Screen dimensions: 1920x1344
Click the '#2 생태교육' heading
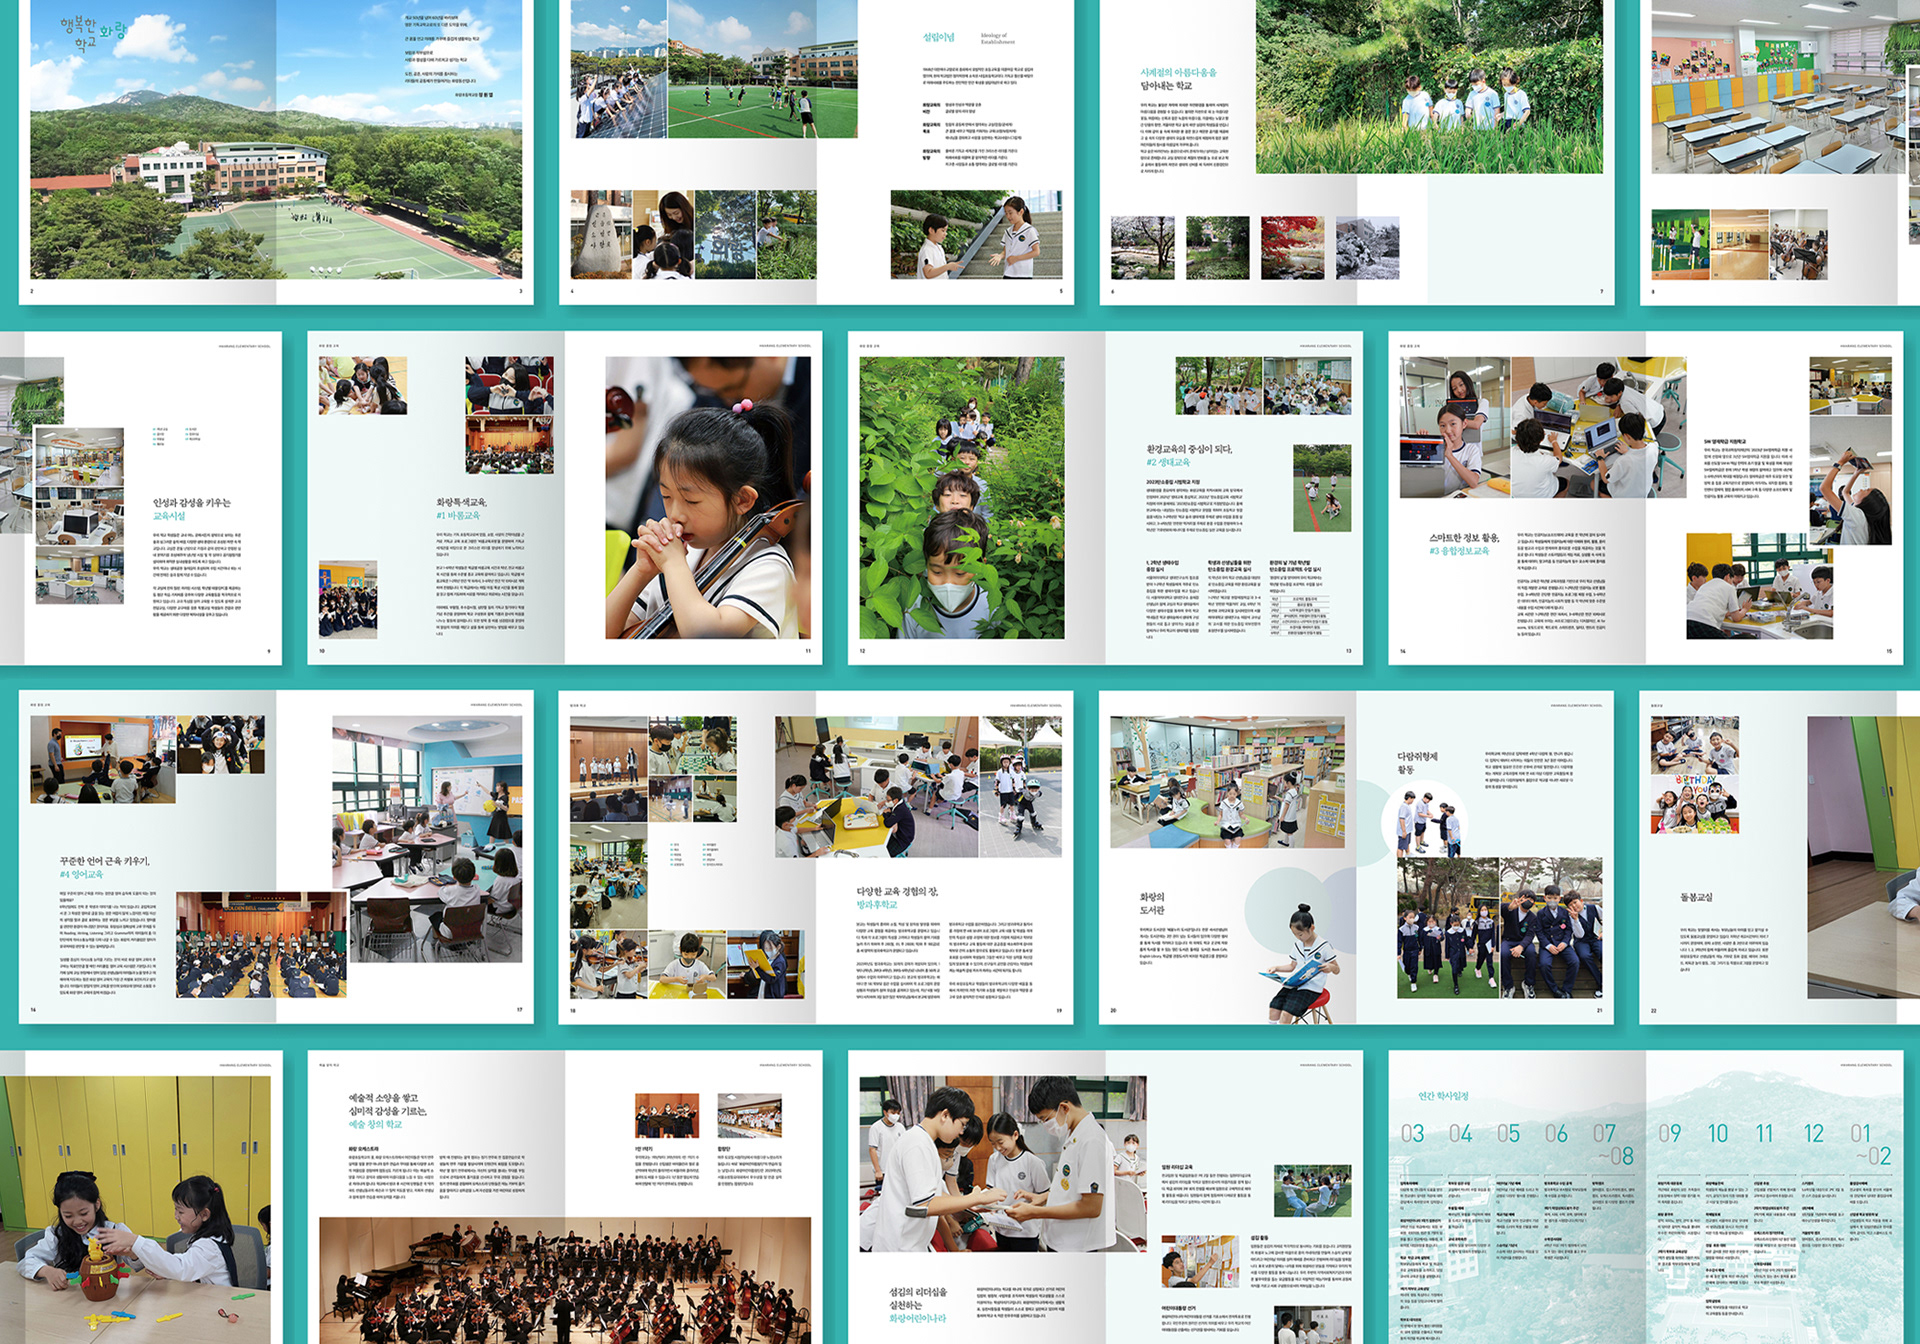[1168, 463]
